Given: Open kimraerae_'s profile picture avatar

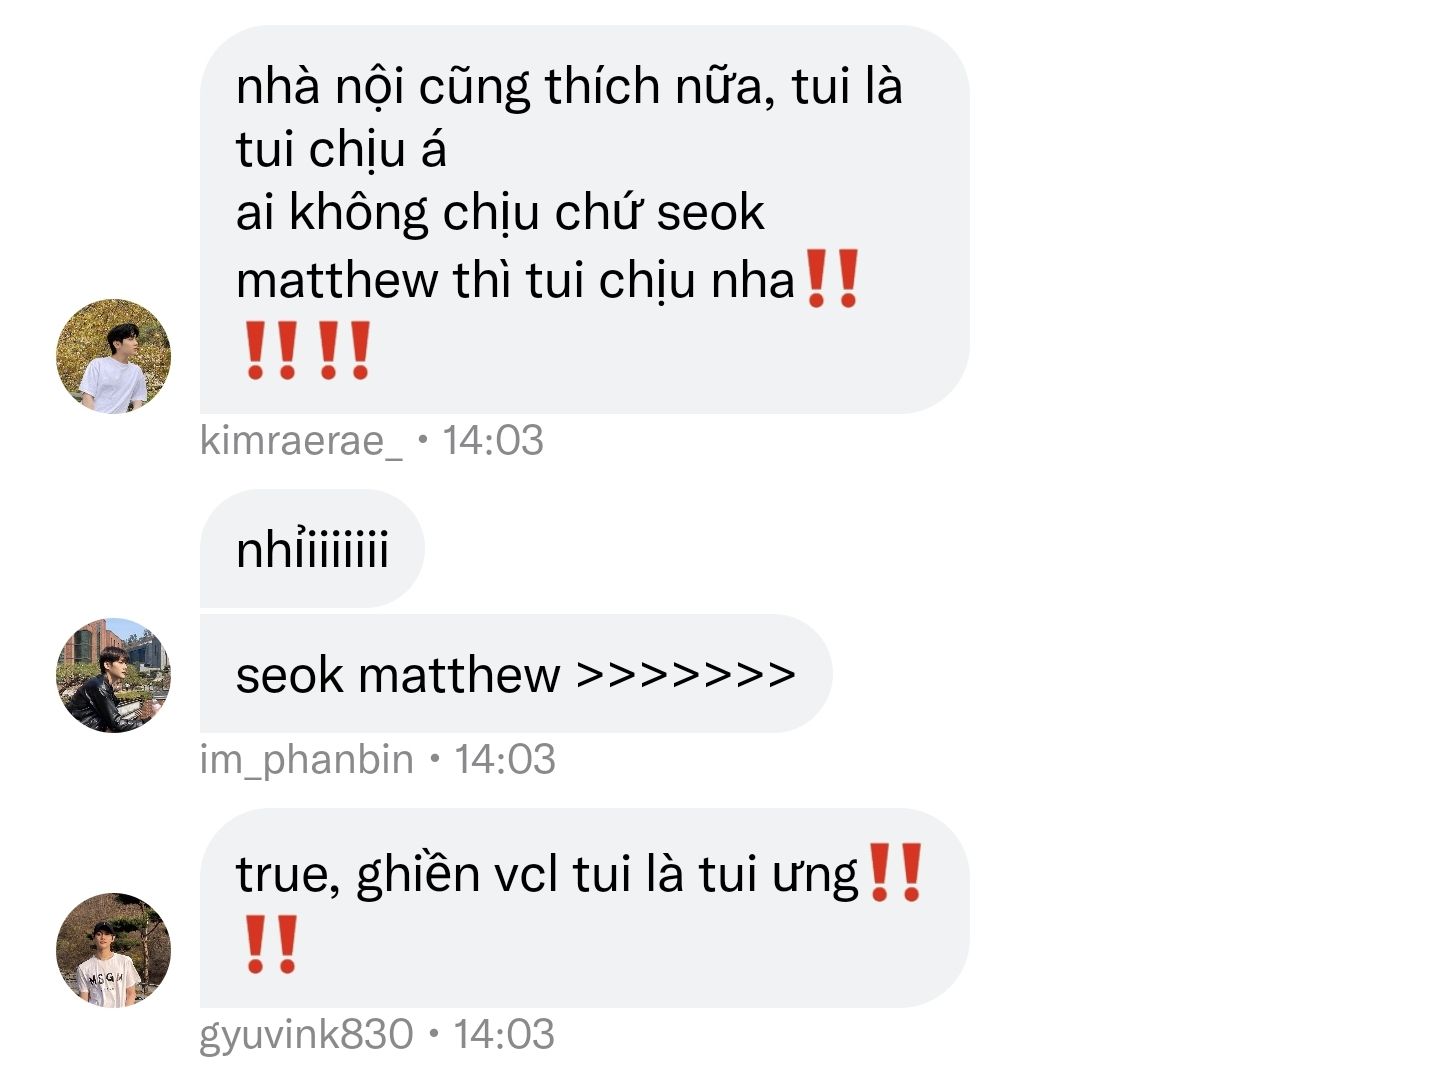Looking at the screenshot, I should 113,356.
